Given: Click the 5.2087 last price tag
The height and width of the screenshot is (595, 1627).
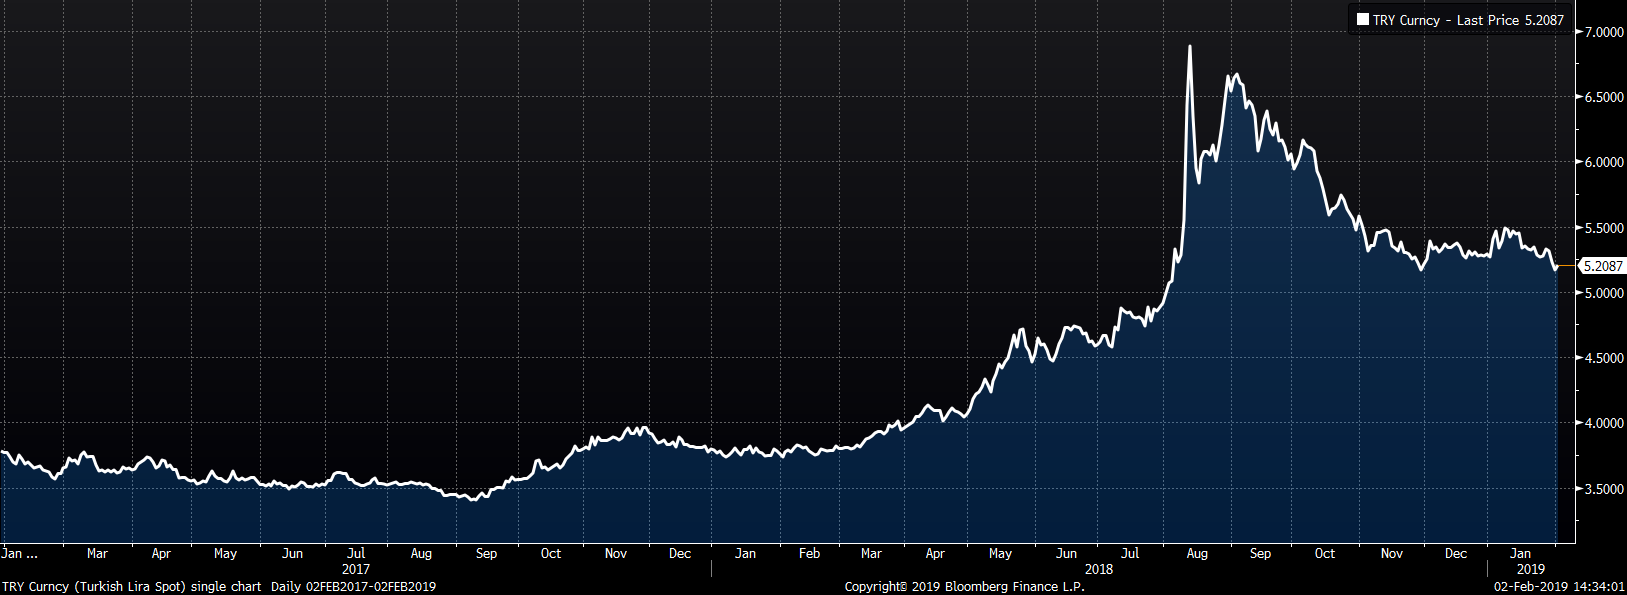Looking at the screenshot, I should point(1602,266).
